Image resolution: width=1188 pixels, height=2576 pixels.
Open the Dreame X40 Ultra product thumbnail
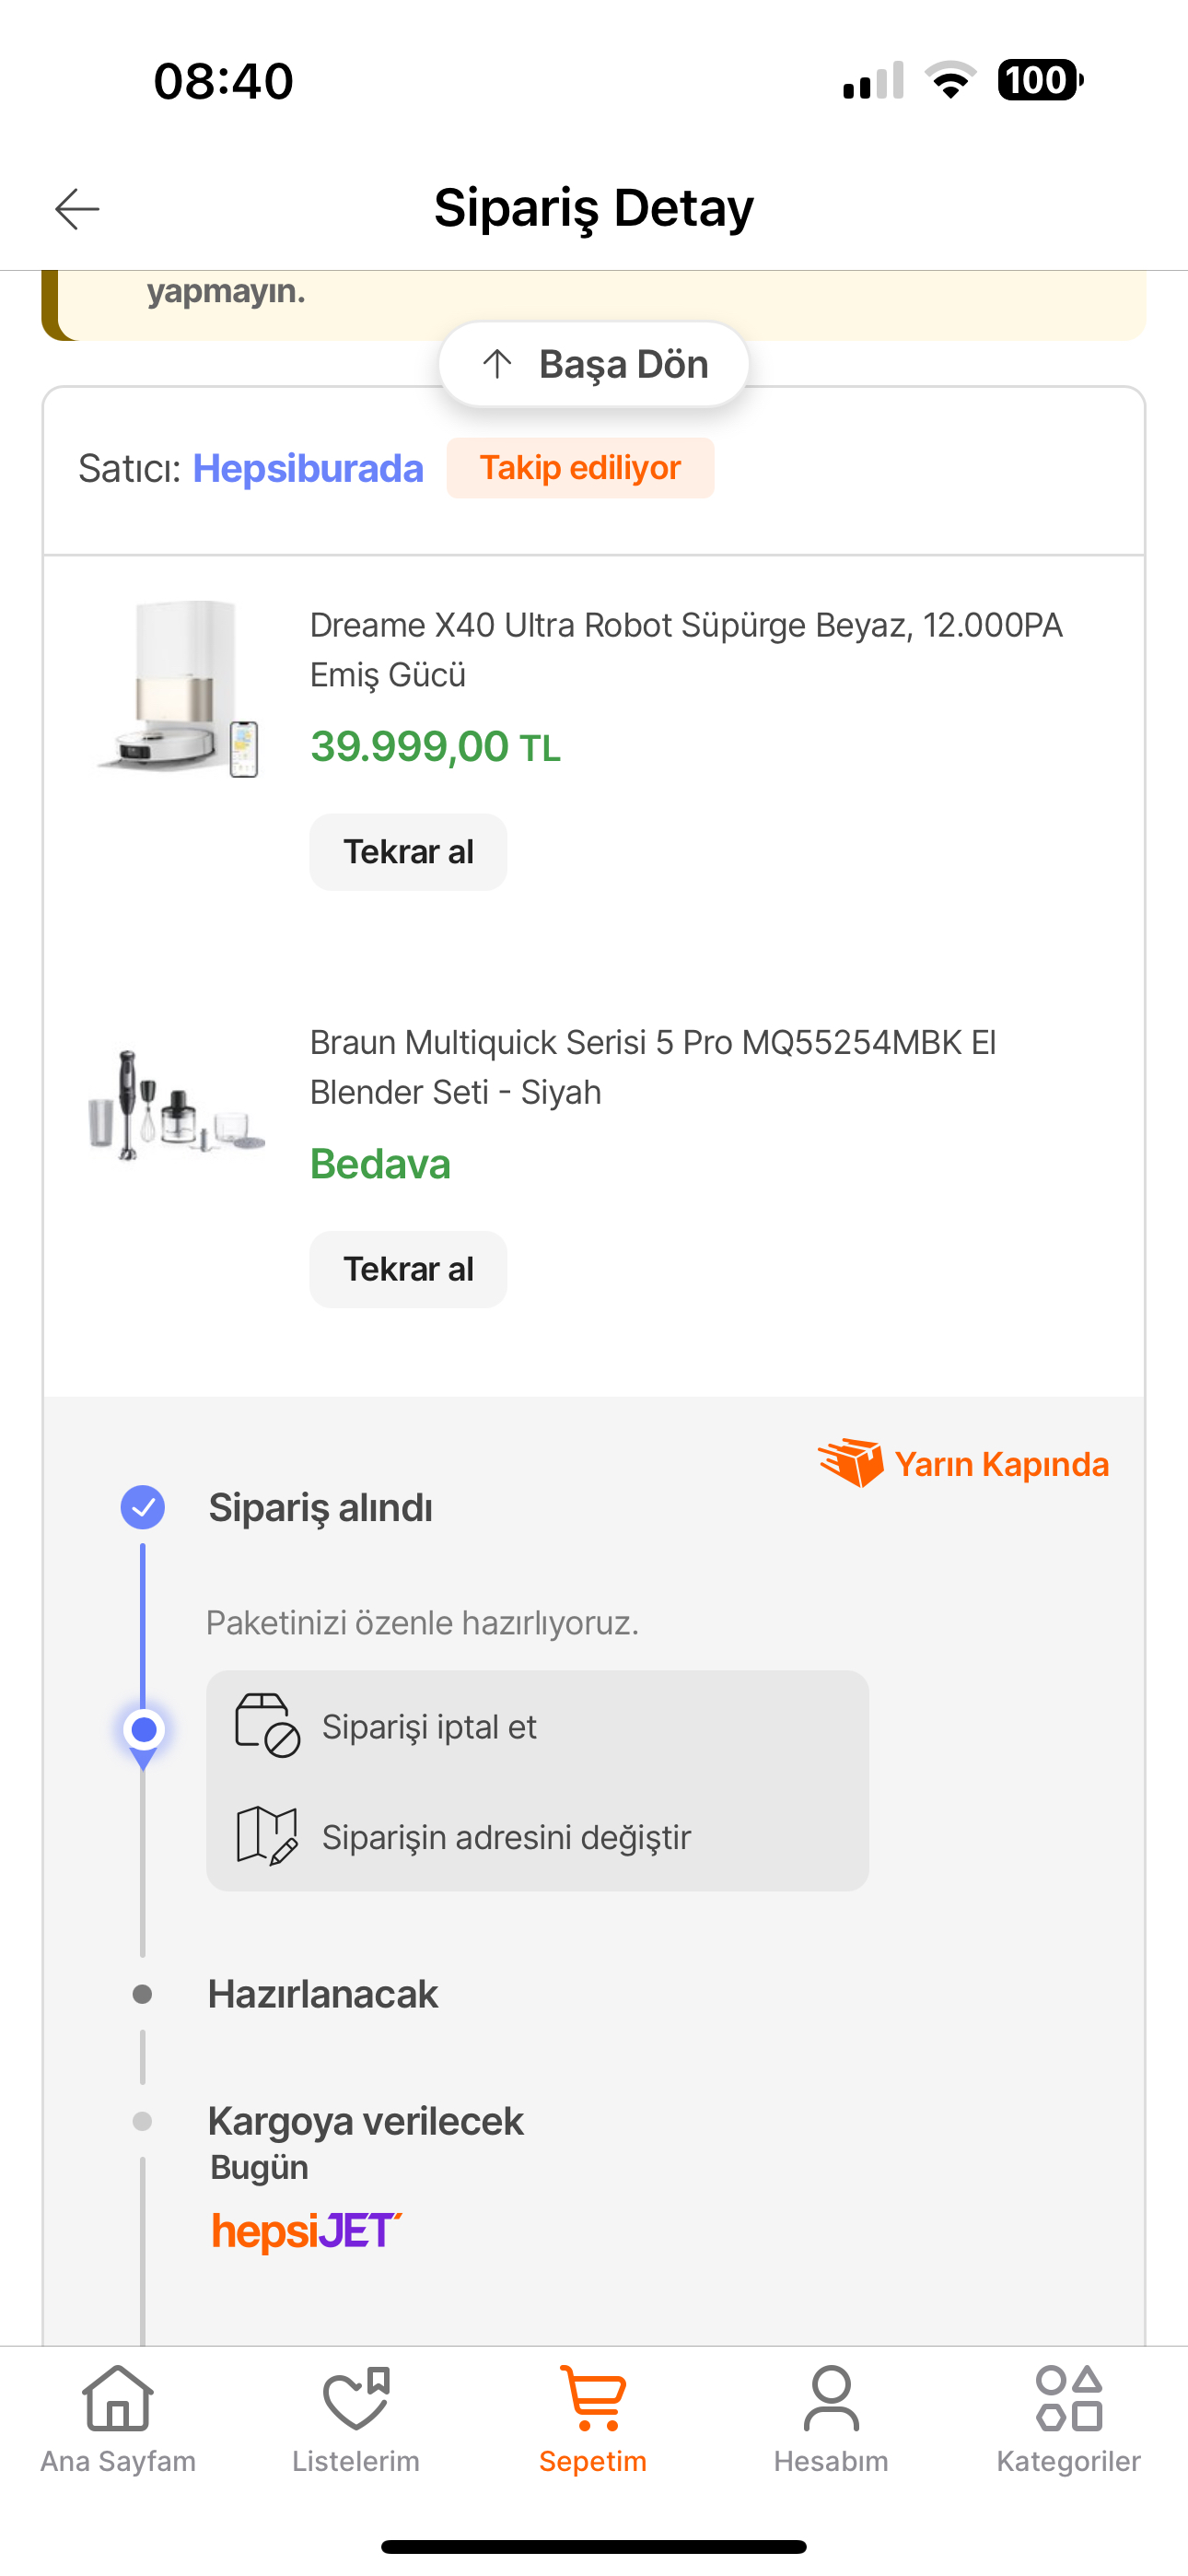178,689
